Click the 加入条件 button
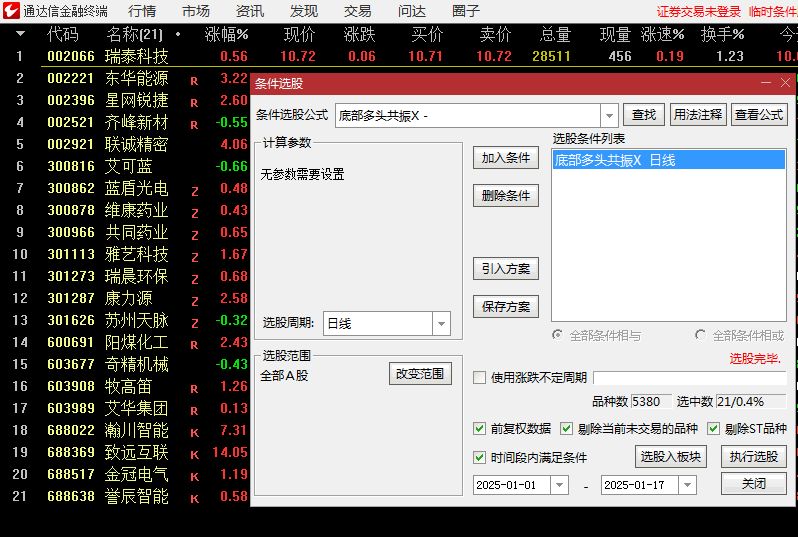 [x=506, y=158]
